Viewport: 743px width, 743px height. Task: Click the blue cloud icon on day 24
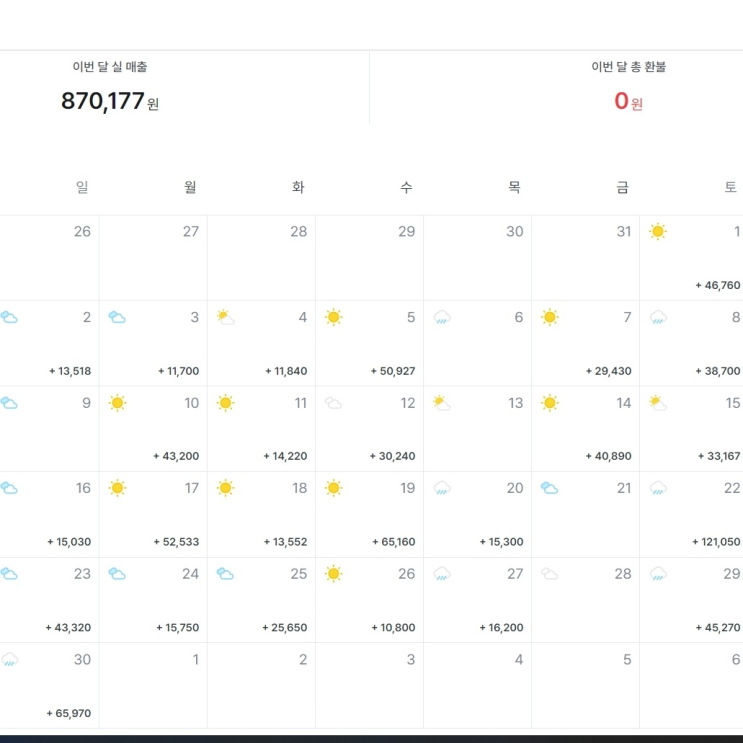coord(117,574)
